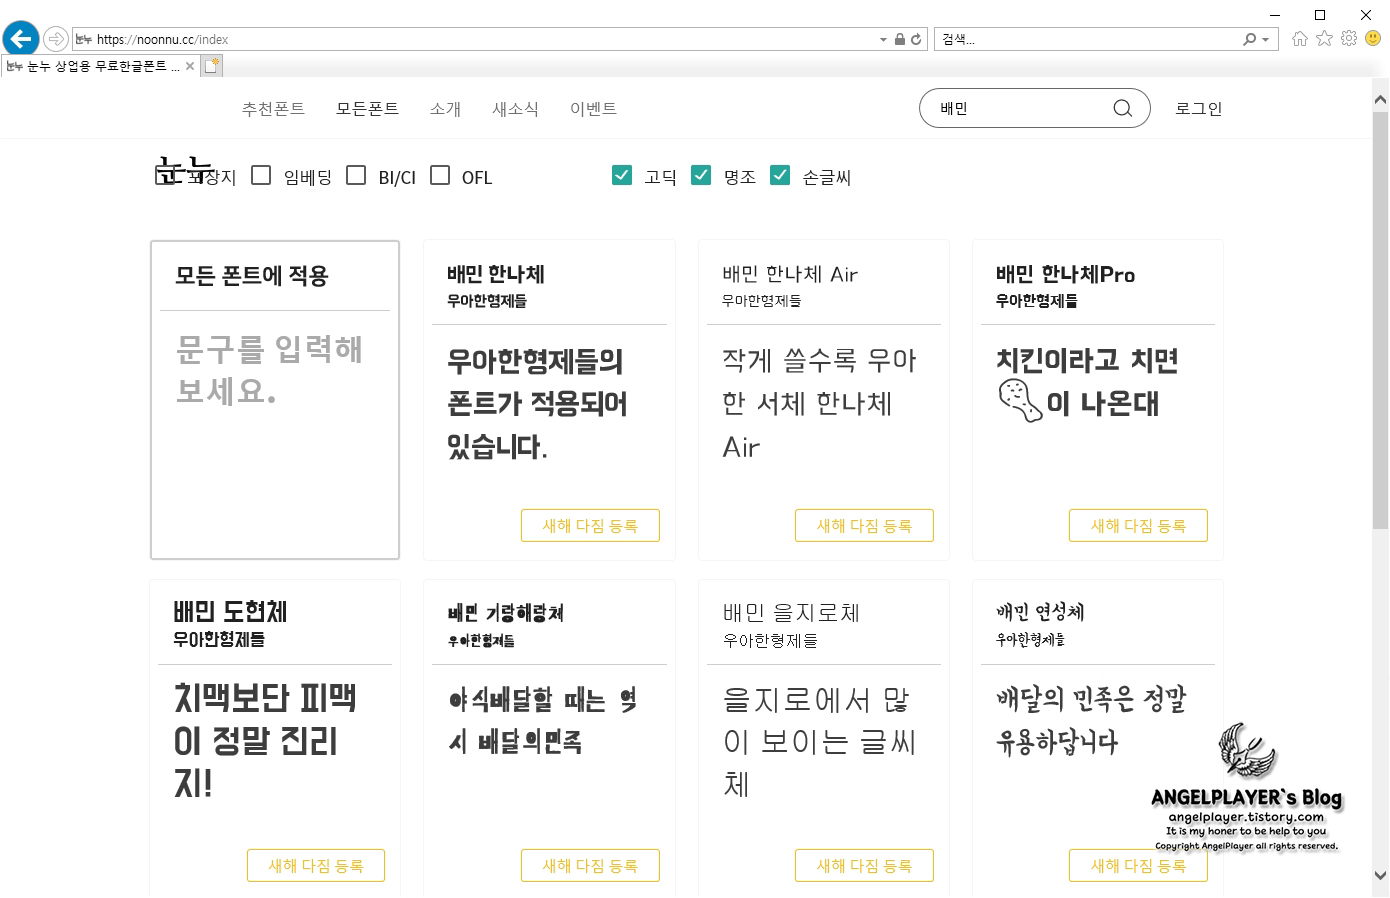Click the browser forward arrow button

coord(56,39)
